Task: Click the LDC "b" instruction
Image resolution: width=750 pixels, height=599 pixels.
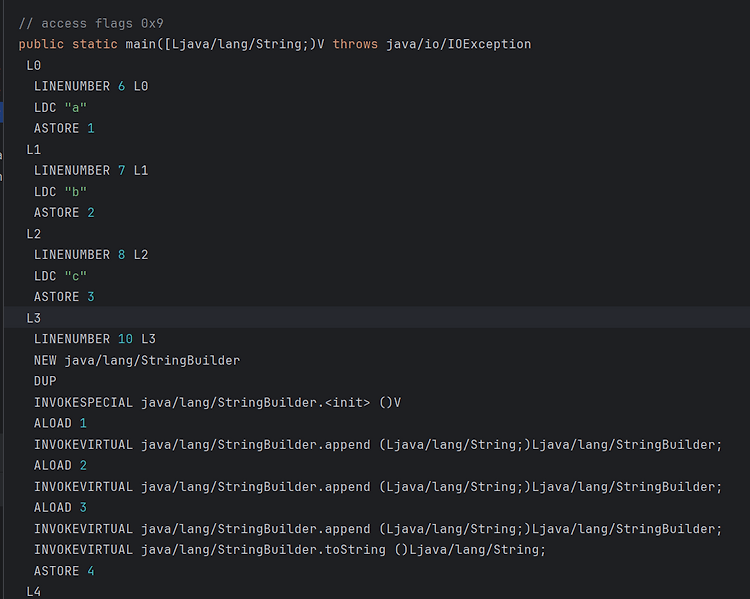Action: [x=60, y=192]
